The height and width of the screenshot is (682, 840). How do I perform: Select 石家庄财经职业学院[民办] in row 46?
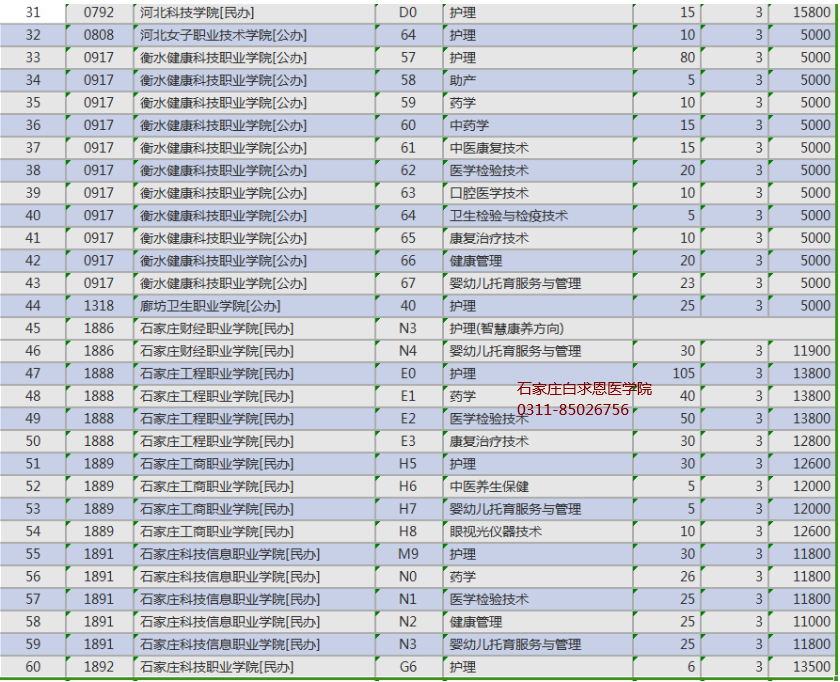click(254, 350)
